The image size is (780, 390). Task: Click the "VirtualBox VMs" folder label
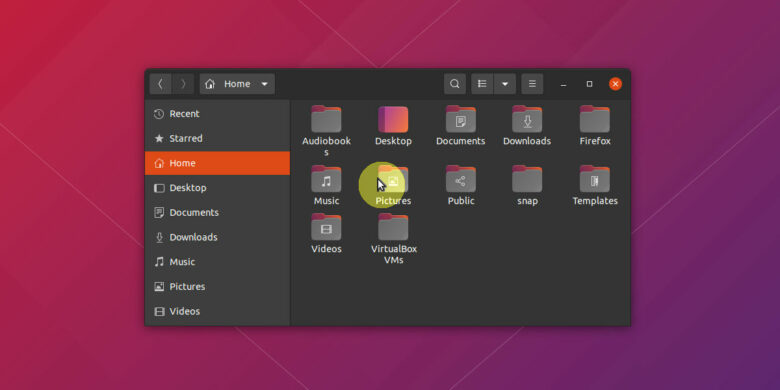pyautogui.click(x=394, y=254)
